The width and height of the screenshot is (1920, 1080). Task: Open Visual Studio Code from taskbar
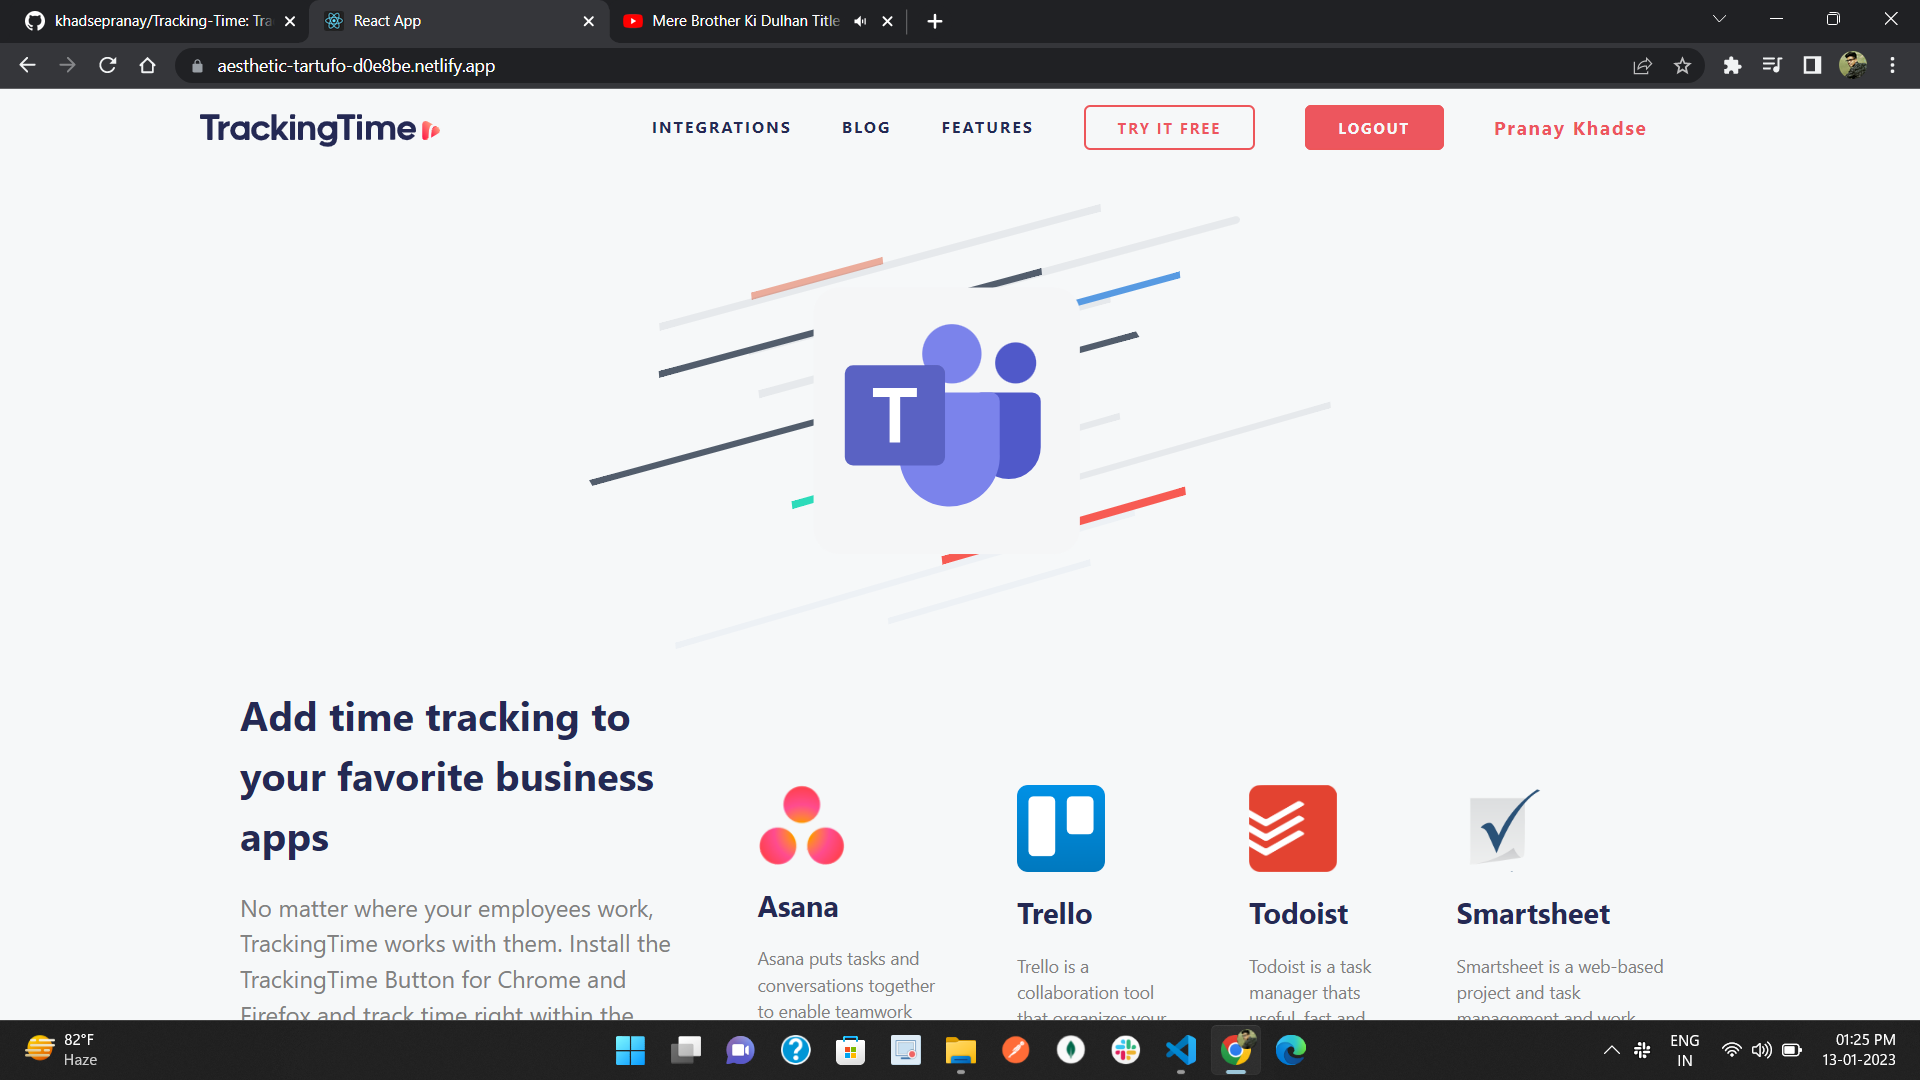1180,1050
